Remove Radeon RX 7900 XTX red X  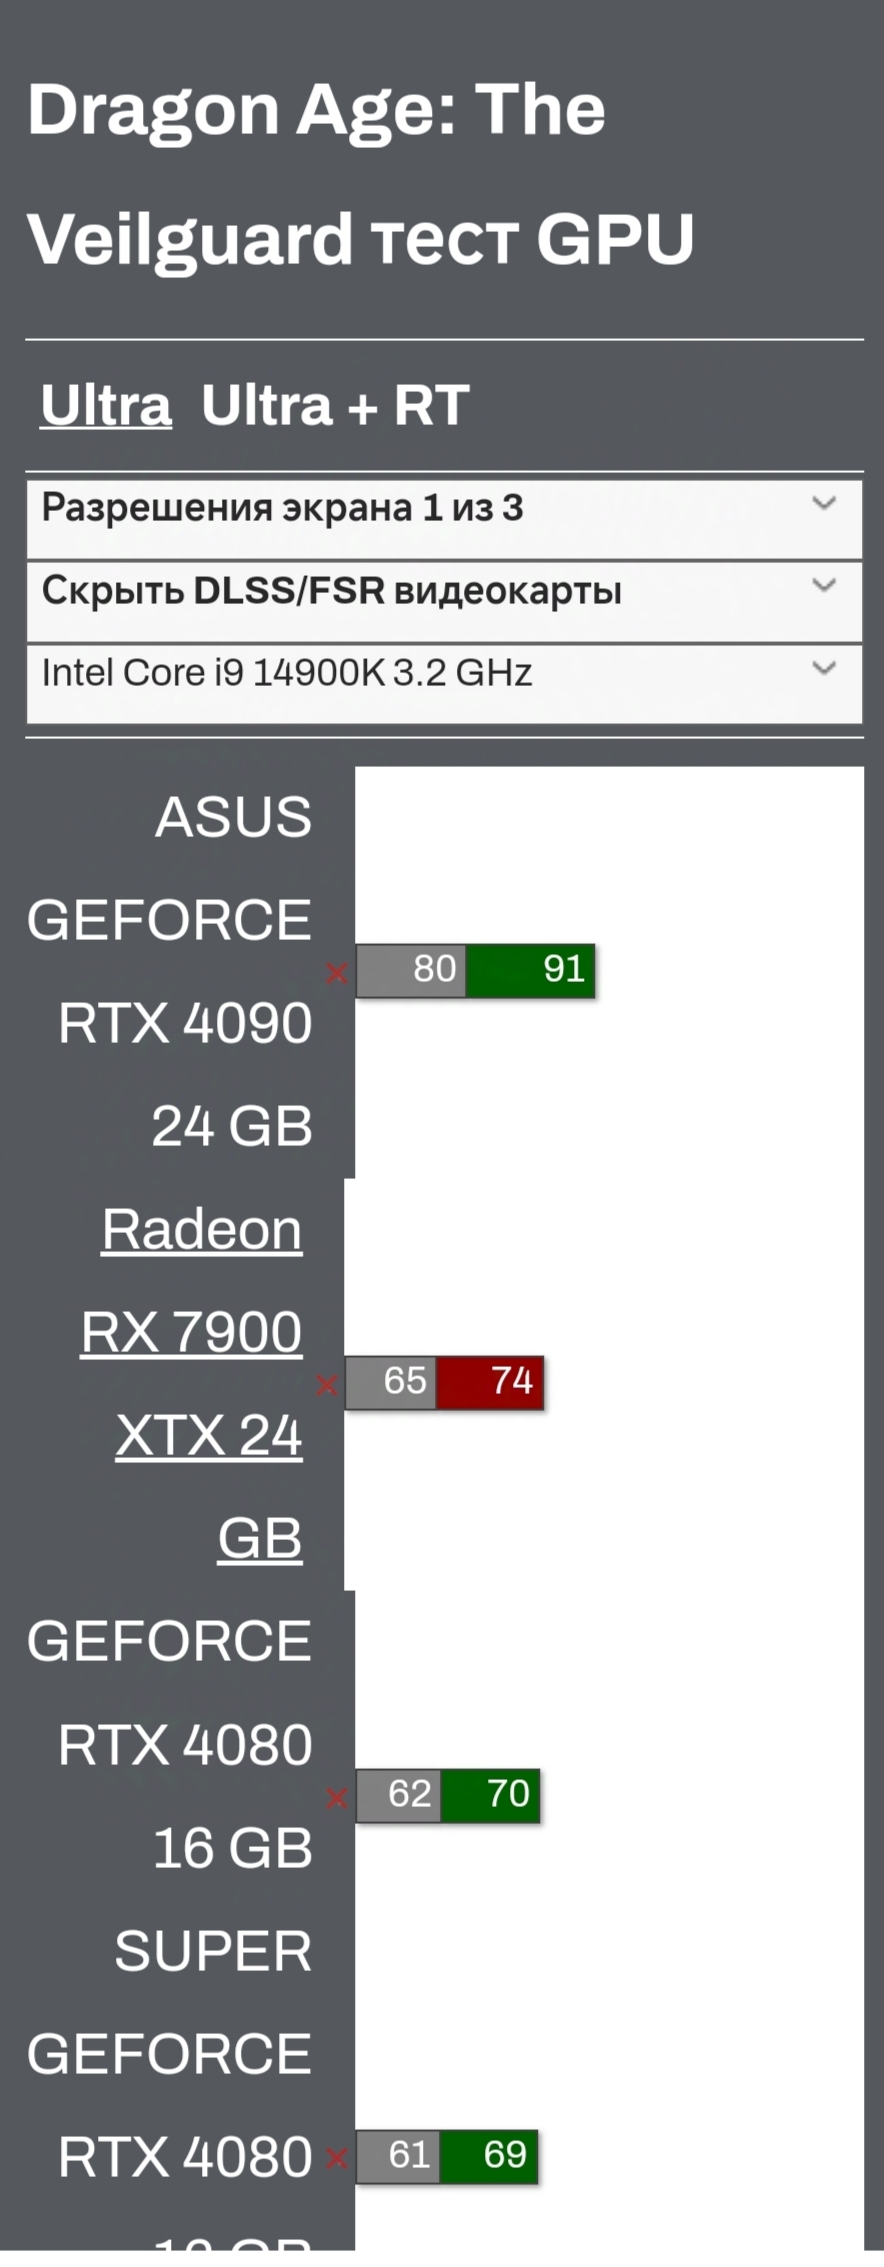(x=326, y=1386)
